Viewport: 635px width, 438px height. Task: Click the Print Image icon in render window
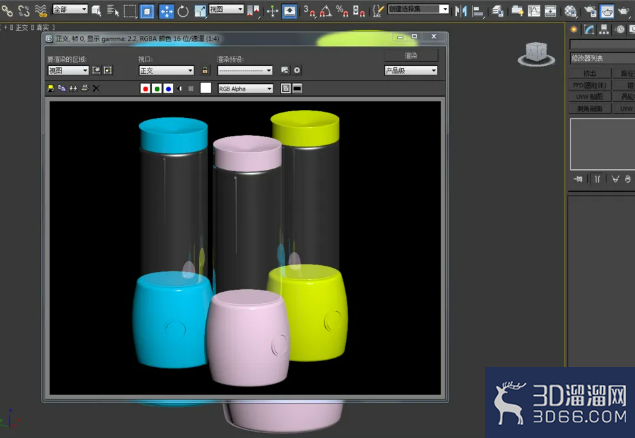[85, 88]
